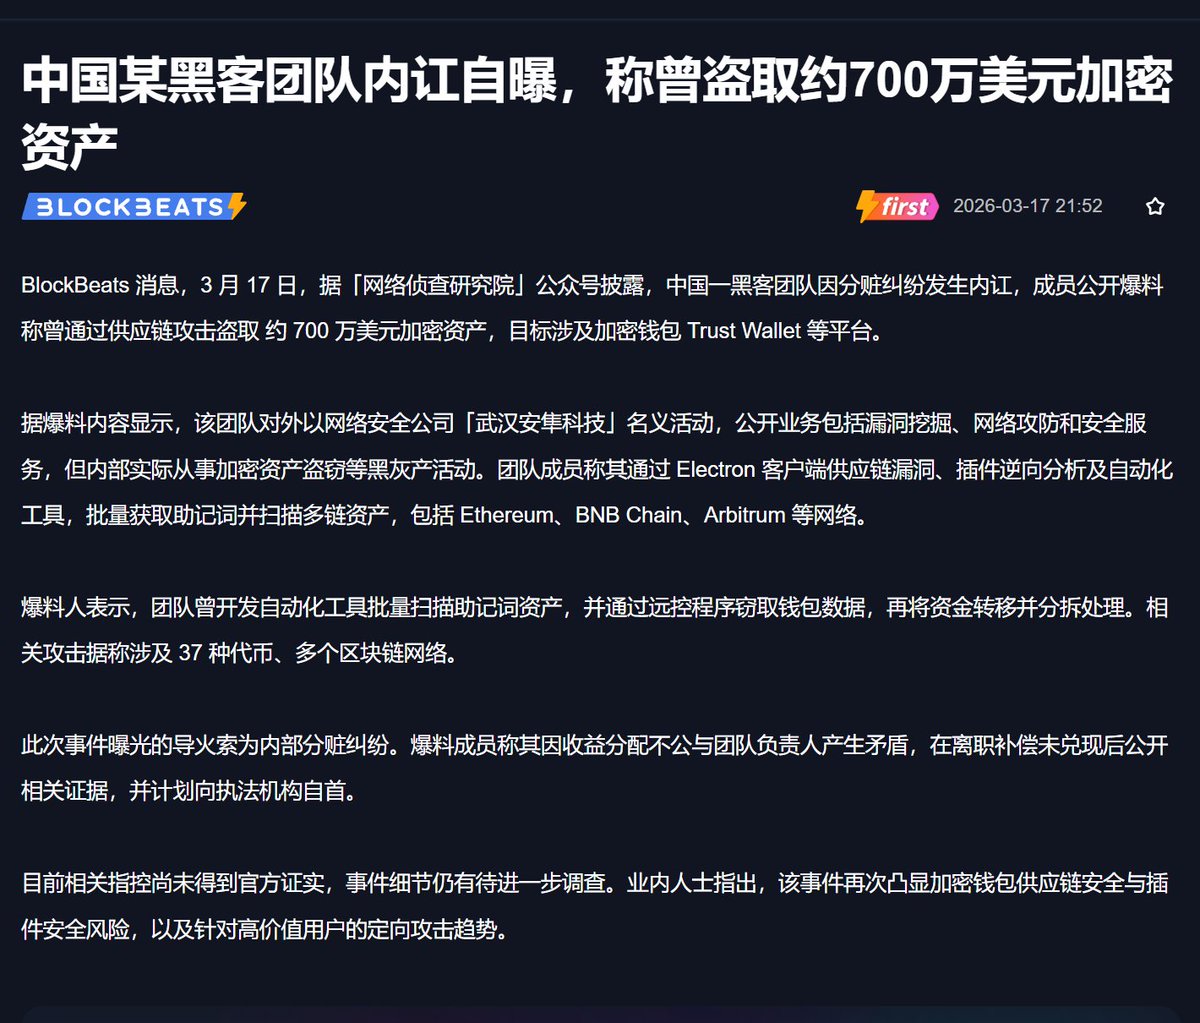Screen dimensions: 1200x1023
Task: Click the word 'Electron' in paragraph
Action: 715,469
